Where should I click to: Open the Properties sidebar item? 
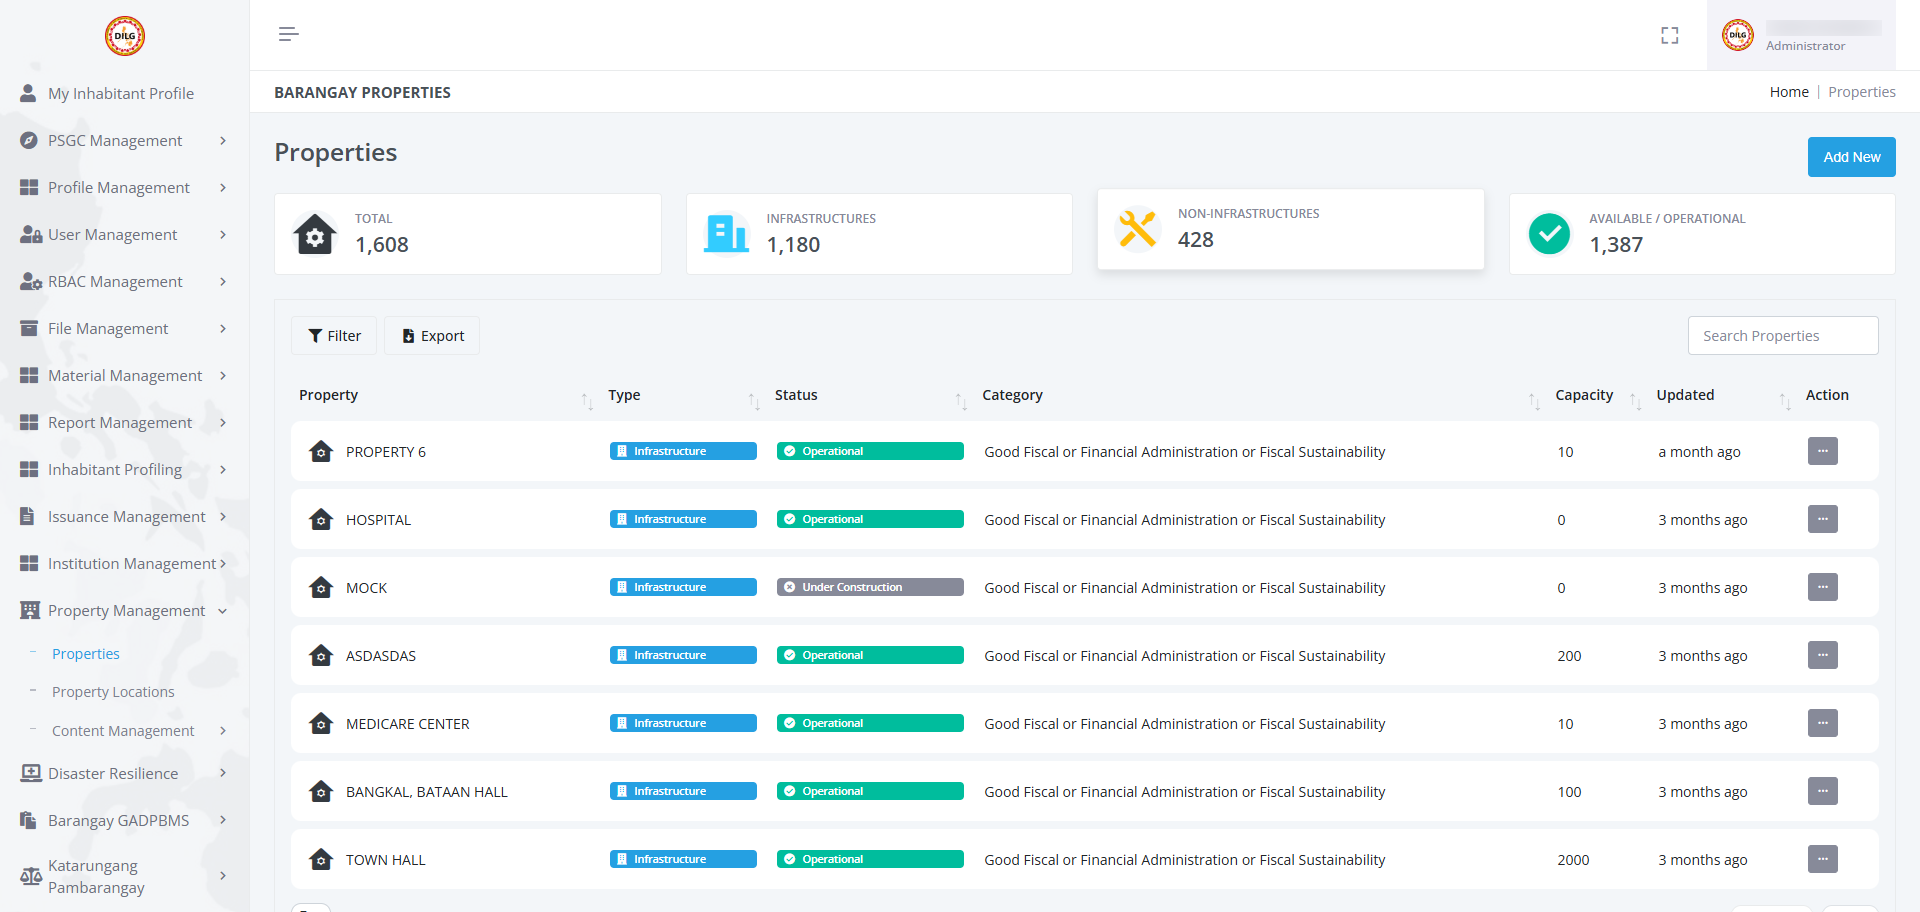(86, 653)
